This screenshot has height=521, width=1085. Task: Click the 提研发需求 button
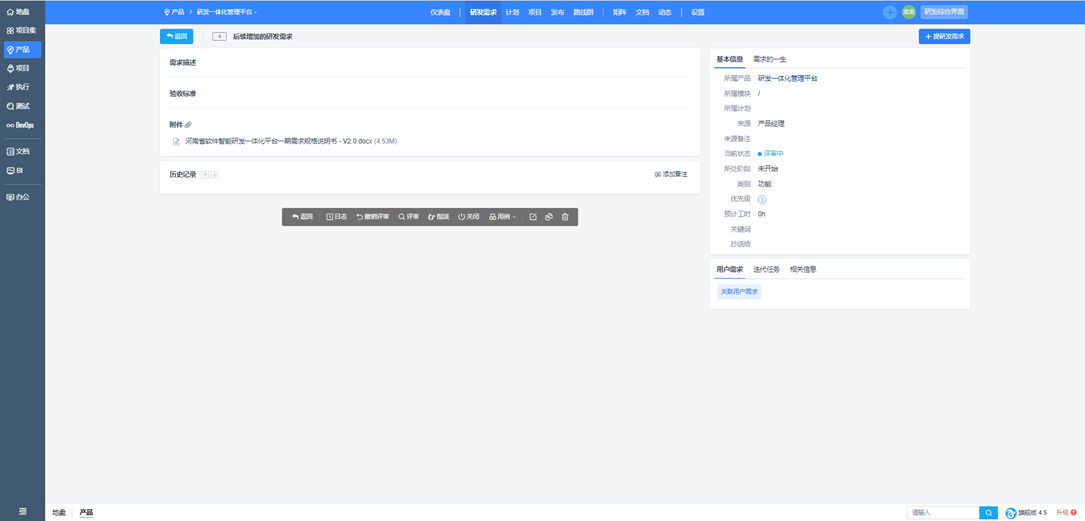[945, 36]
